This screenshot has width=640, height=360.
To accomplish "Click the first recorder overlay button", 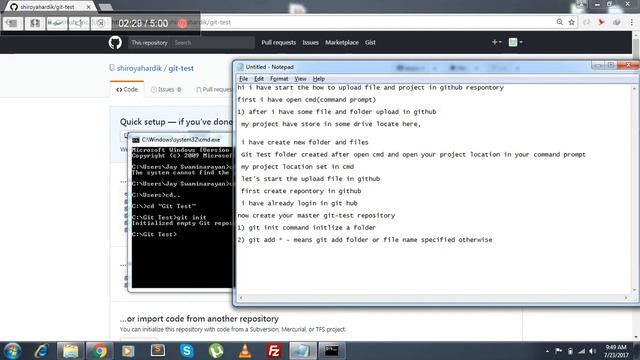I will click(13, 23).
